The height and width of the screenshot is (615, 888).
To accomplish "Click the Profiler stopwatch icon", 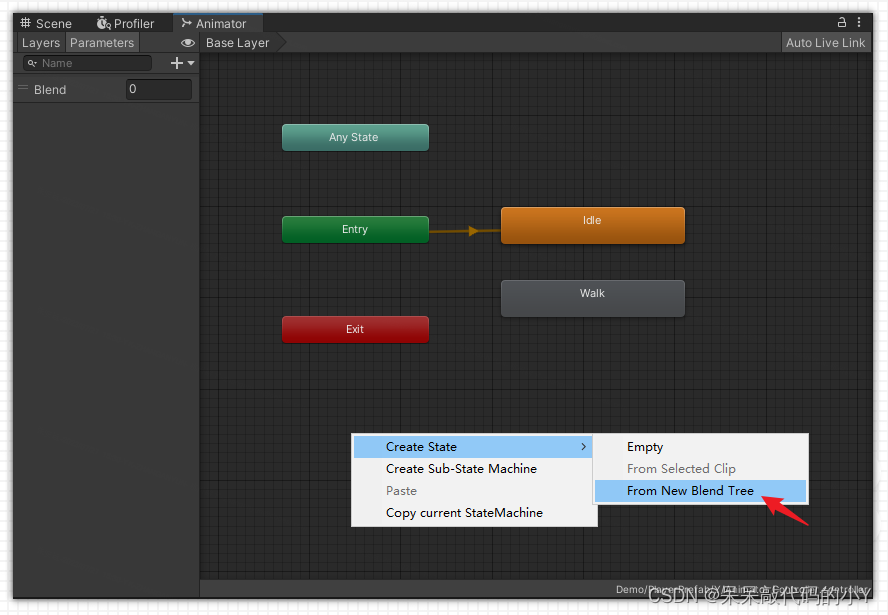I will [x=103, y=23].
